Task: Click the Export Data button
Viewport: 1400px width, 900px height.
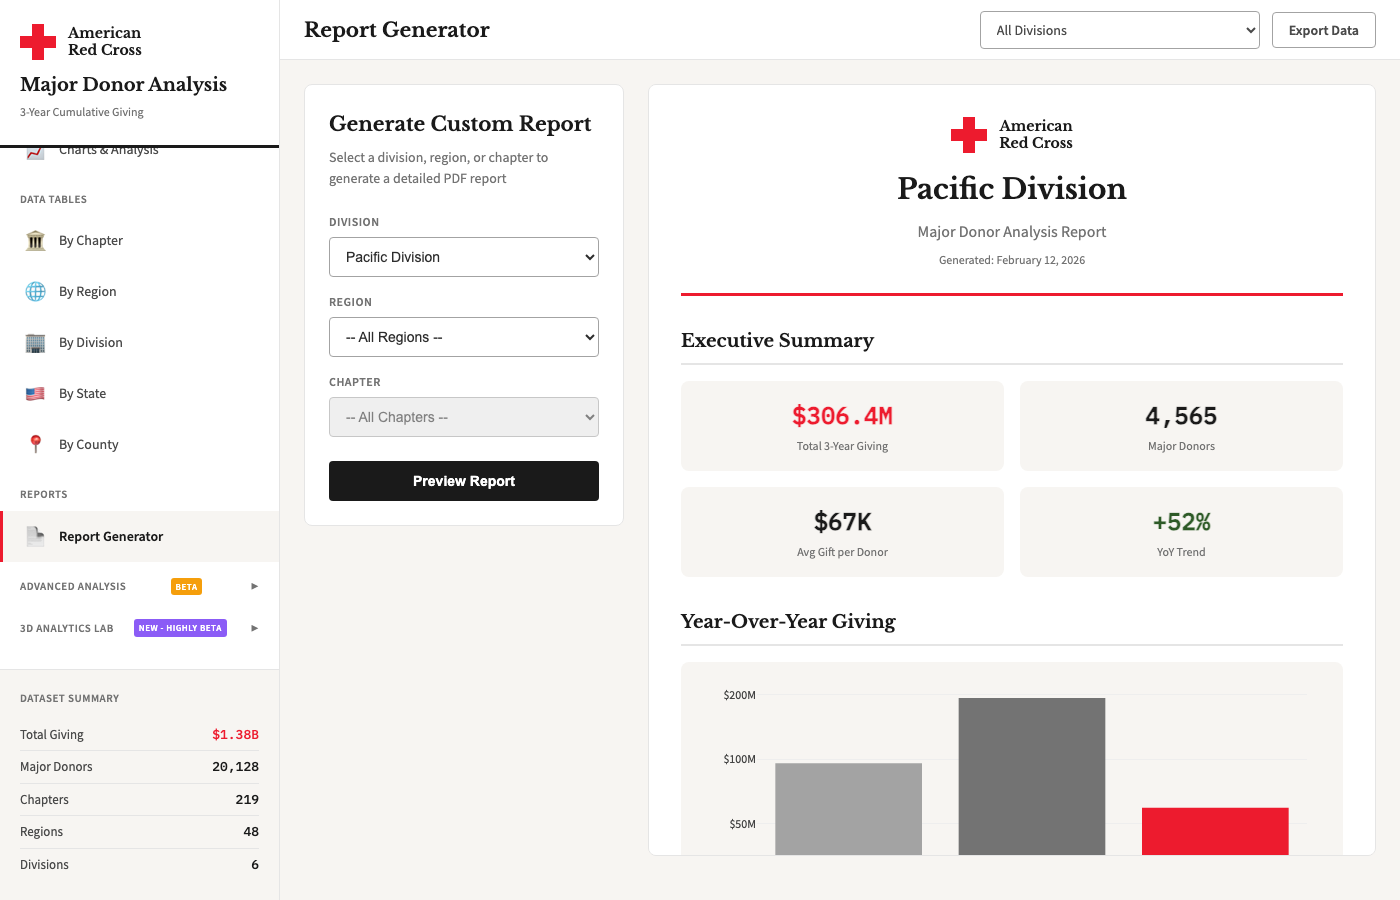Action: coord(1324,30)
